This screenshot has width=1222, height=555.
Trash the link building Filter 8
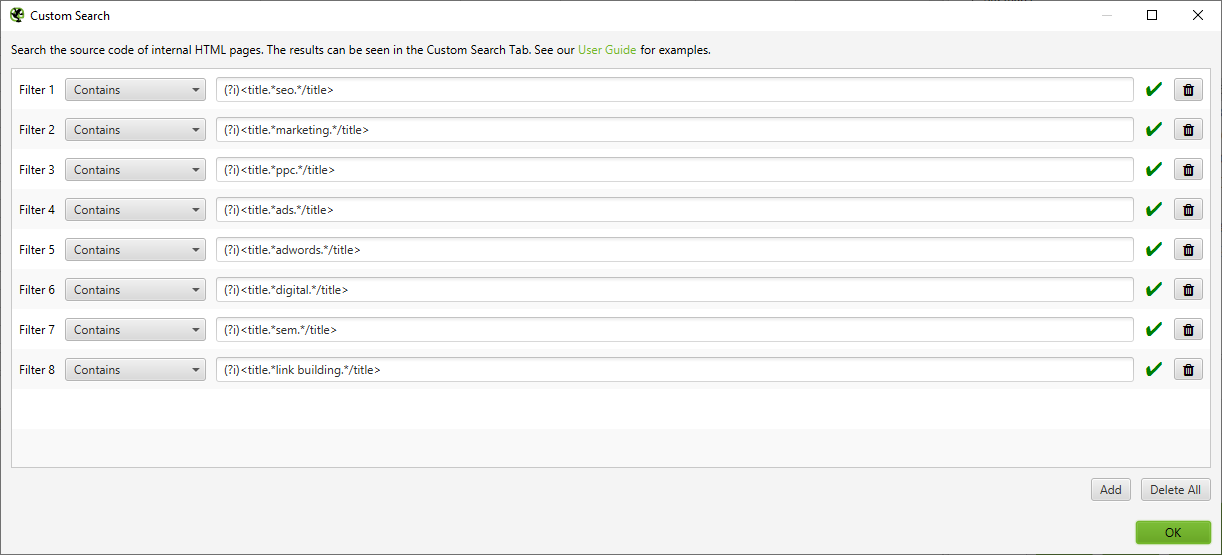point(1188,370)
